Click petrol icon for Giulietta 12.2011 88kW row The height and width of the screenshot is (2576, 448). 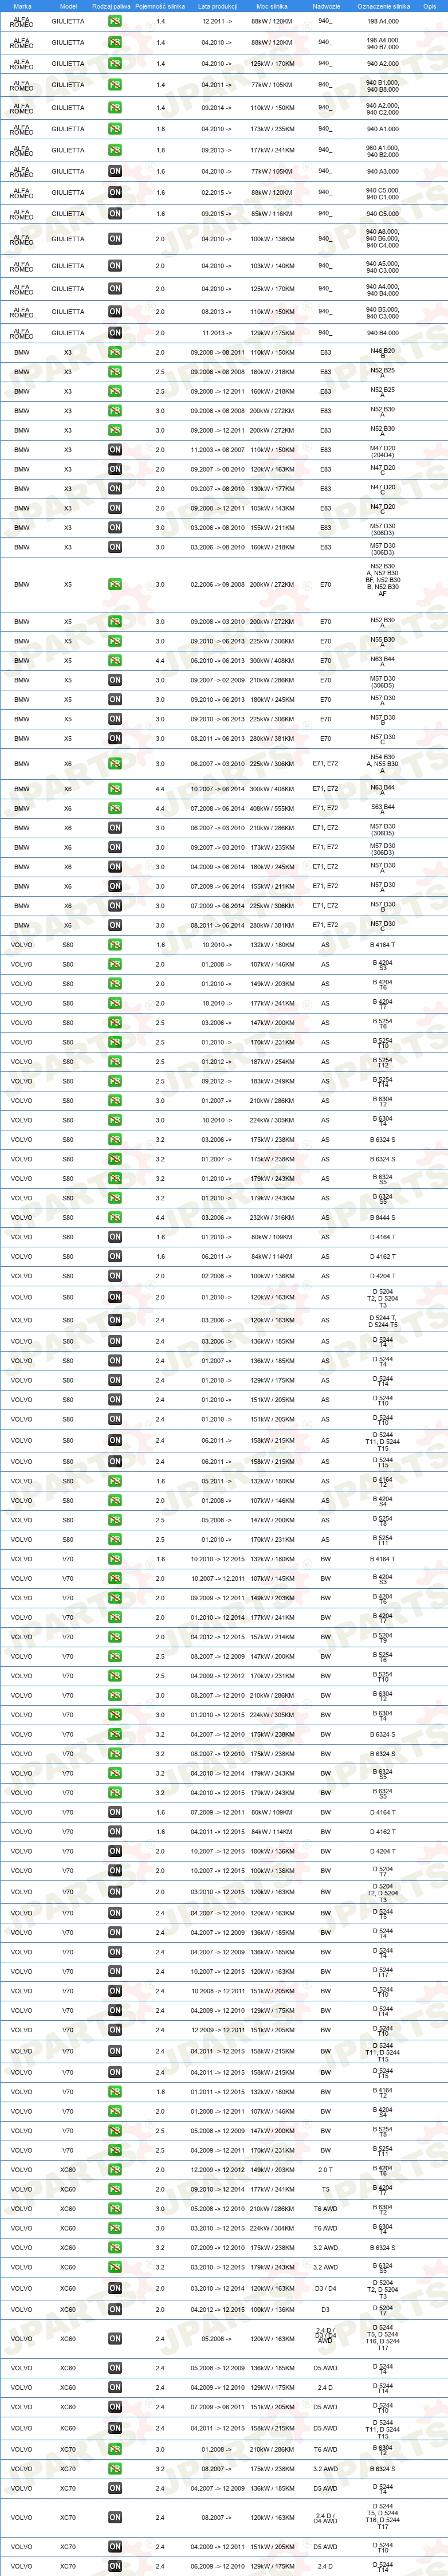point(115,21)
